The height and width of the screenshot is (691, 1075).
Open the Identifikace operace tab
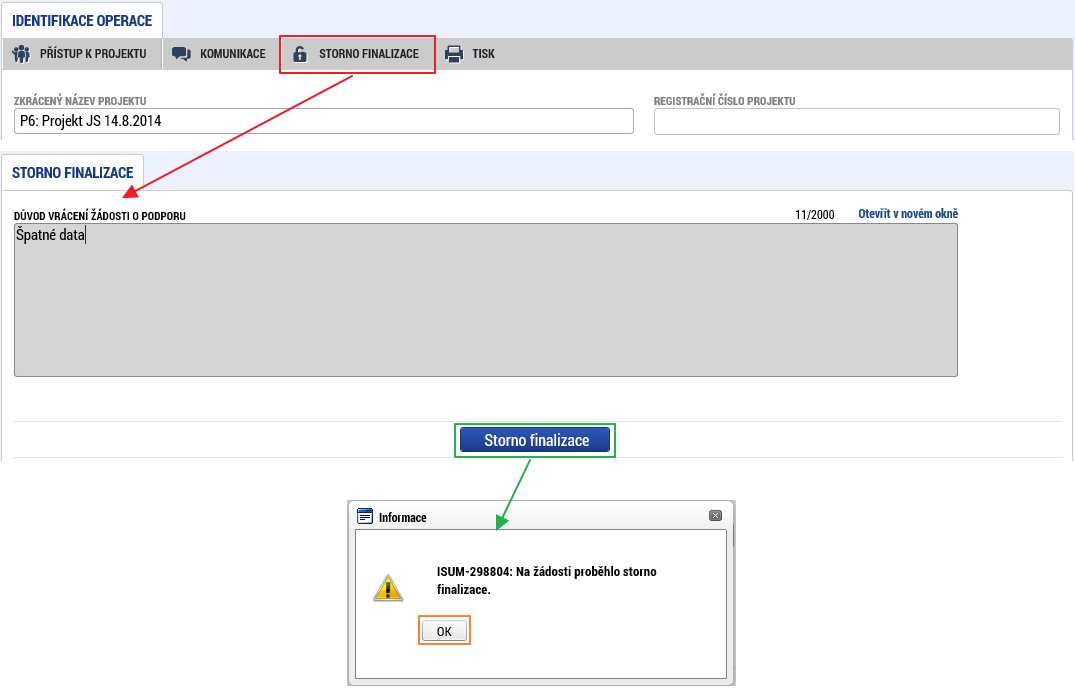tap(82, 21)
